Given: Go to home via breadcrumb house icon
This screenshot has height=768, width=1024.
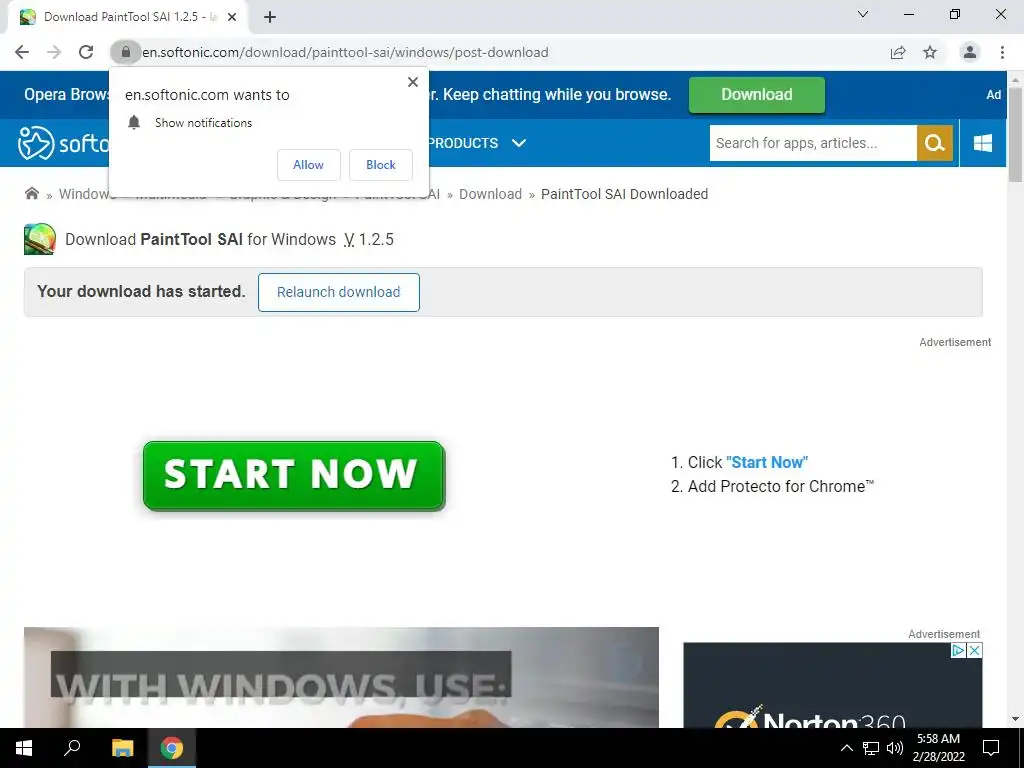Looking at the screenshot, I should coord(31,193).
